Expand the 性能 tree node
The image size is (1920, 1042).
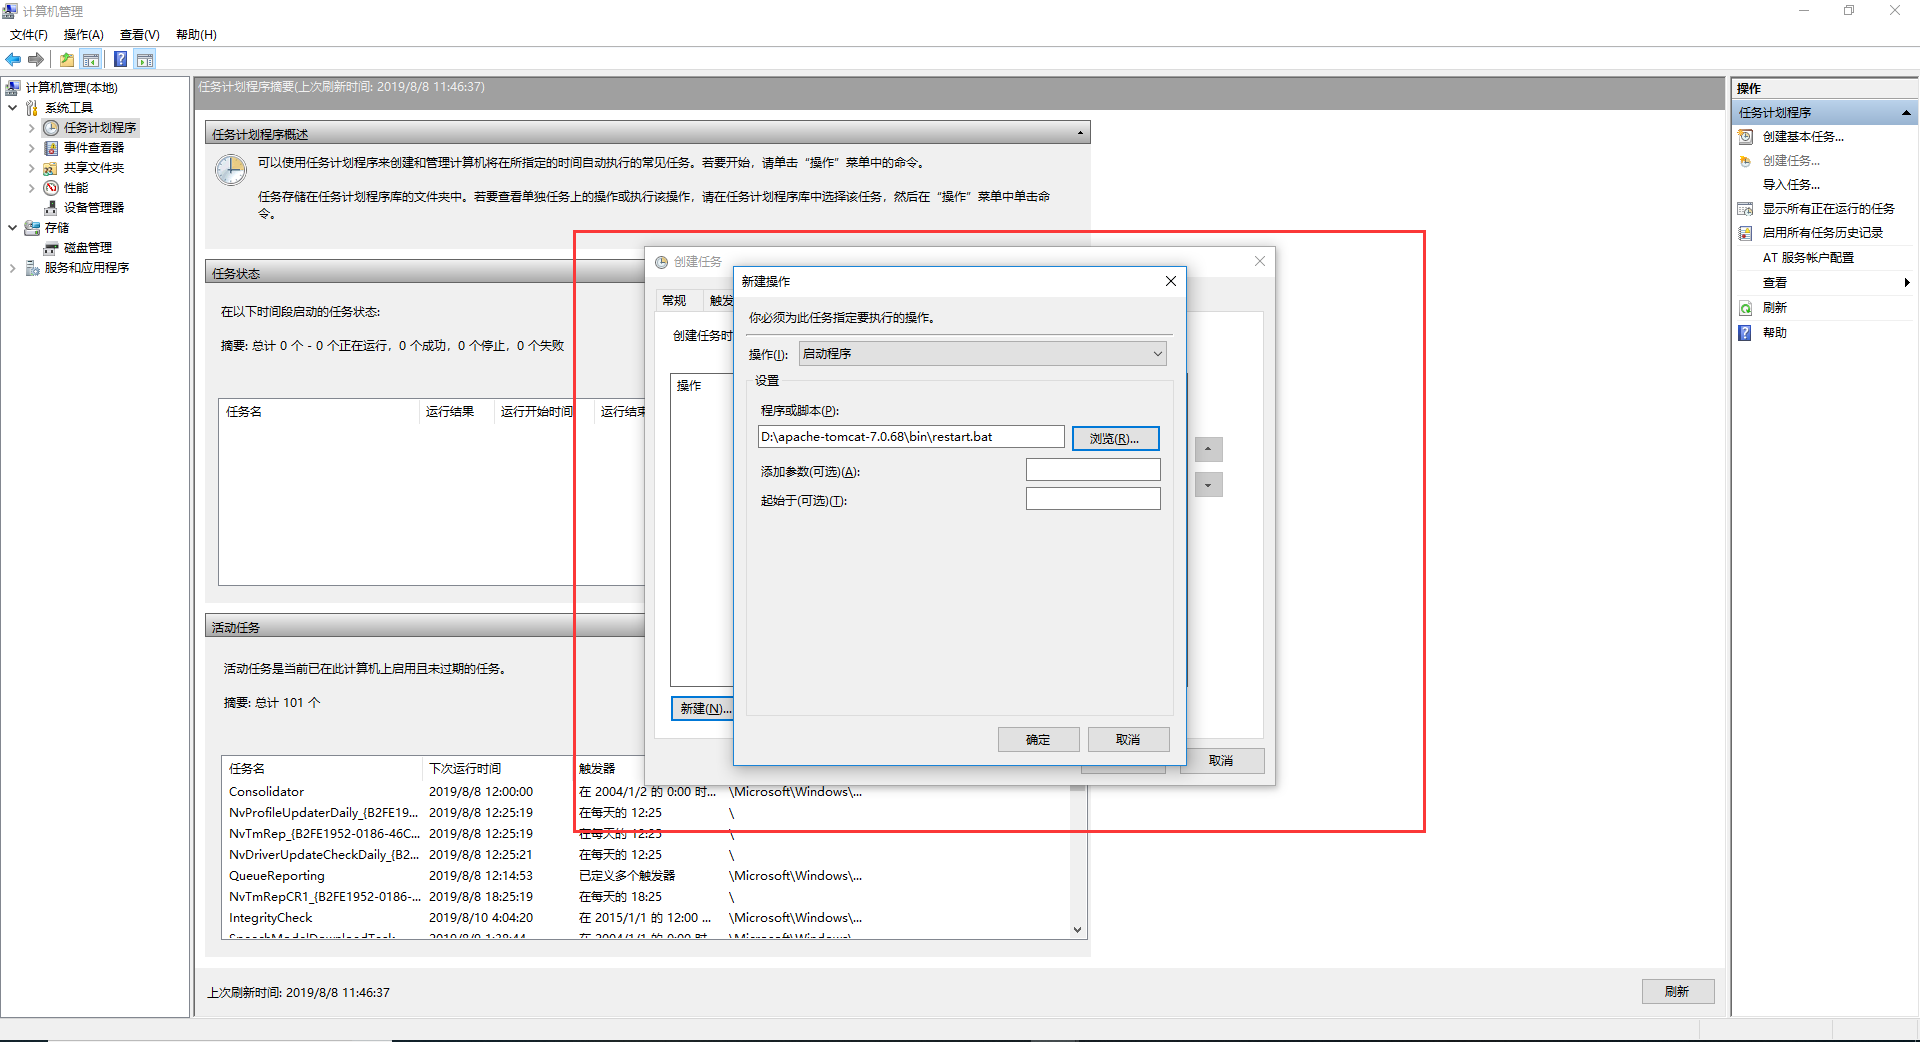pyautogui.click(x=31, y=188)
